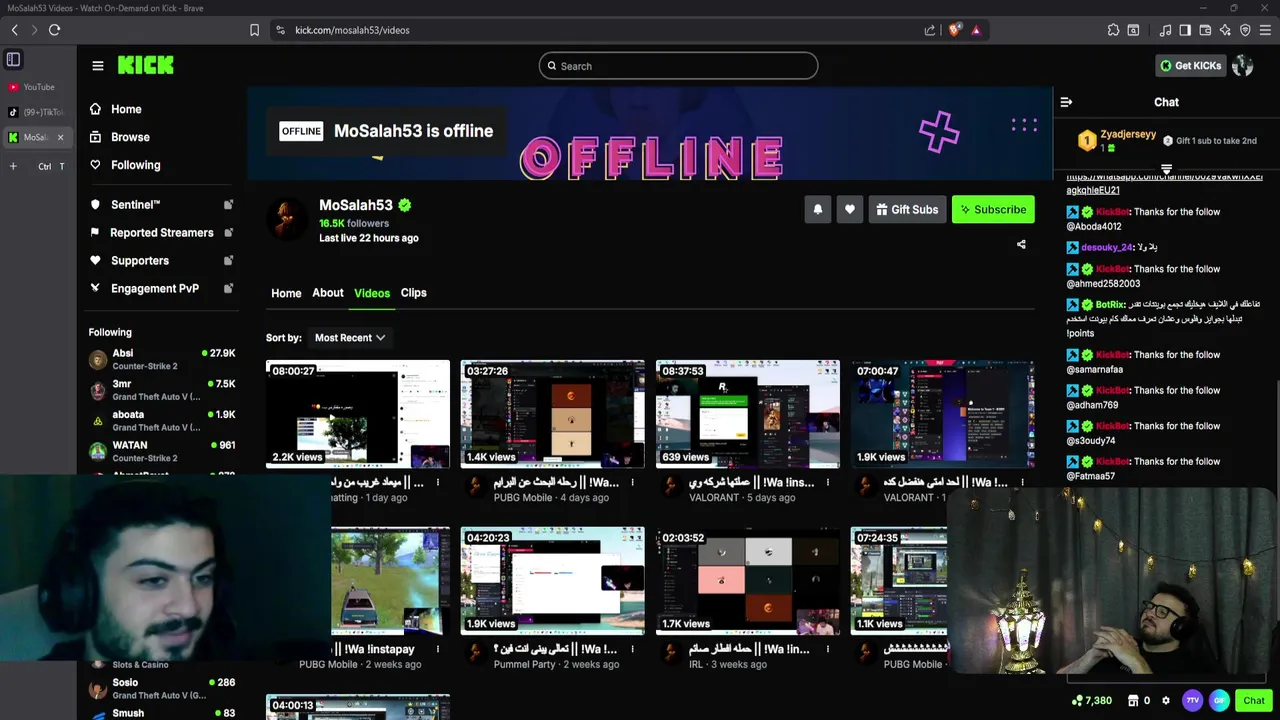The image size is (1280, 720).
Task: Follow MoSalah53 with the heart button
Action: [849, 209]
